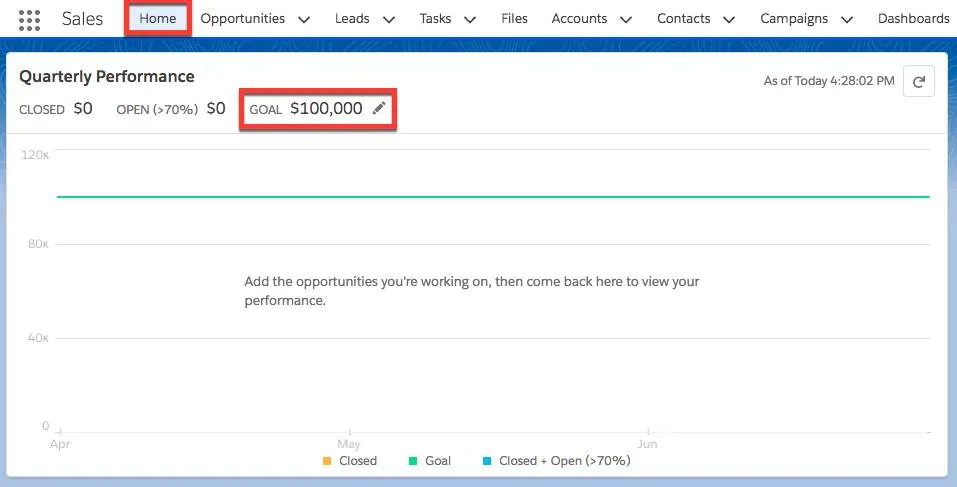Expand the Contacts dropdown chevron
This screenshot has width=957, height=487.
tap(729, 20)
